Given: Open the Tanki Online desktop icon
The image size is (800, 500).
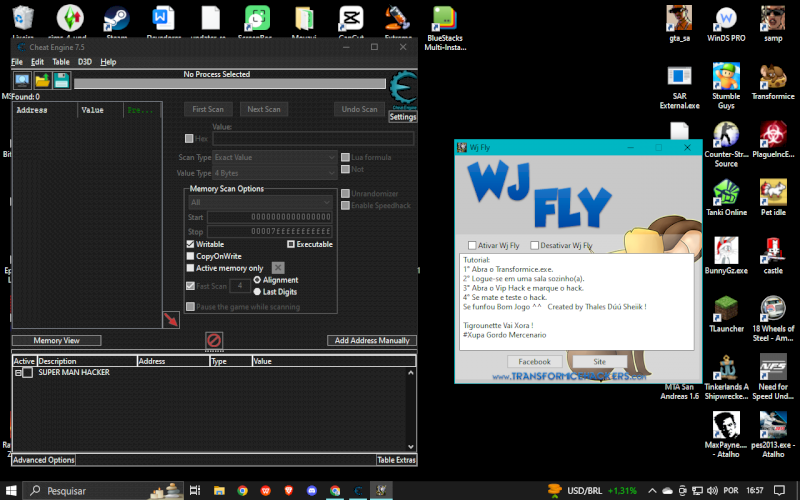Looking at the screenshot, I should (x=726, y=198).
